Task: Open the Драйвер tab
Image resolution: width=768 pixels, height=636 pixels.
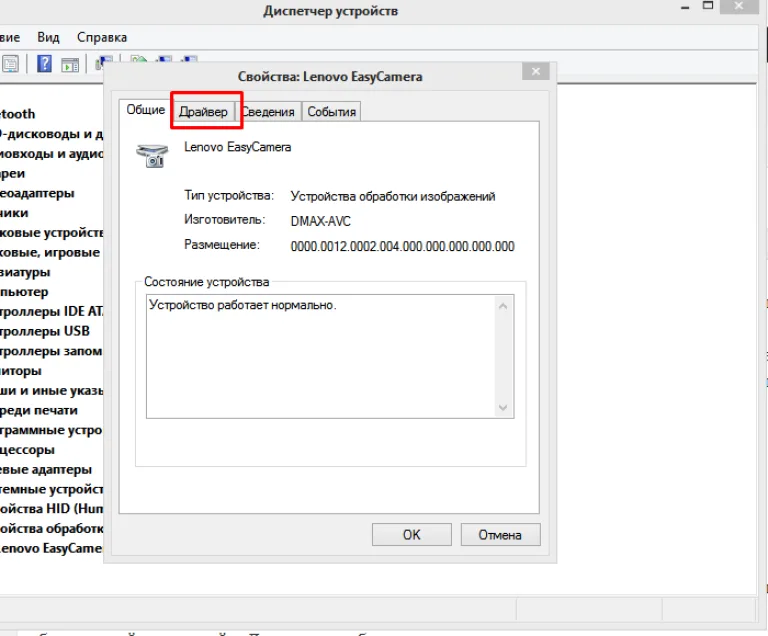Action: pyautogui.click(x=203, y=112)
